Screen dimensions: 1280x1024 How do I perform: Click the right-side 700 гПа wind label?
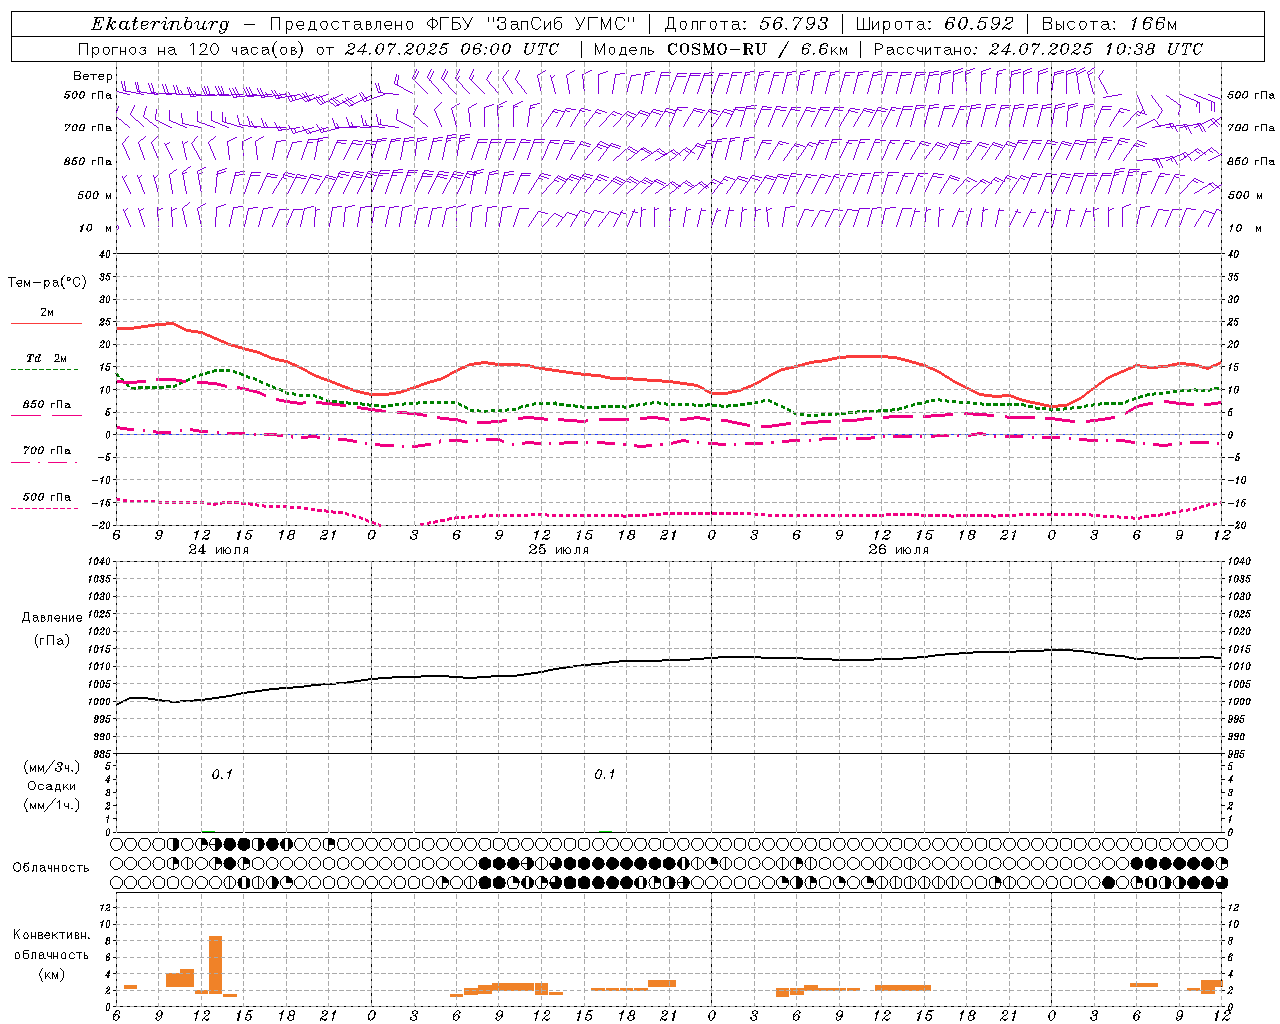coord(1251,128)
